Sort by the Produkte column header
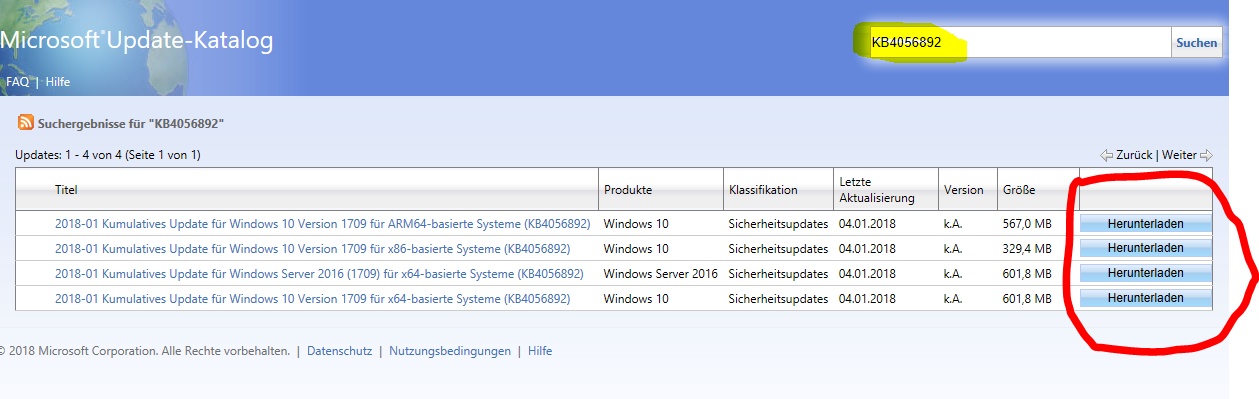This screenshot has height=399, width=1259. [628, 189]
